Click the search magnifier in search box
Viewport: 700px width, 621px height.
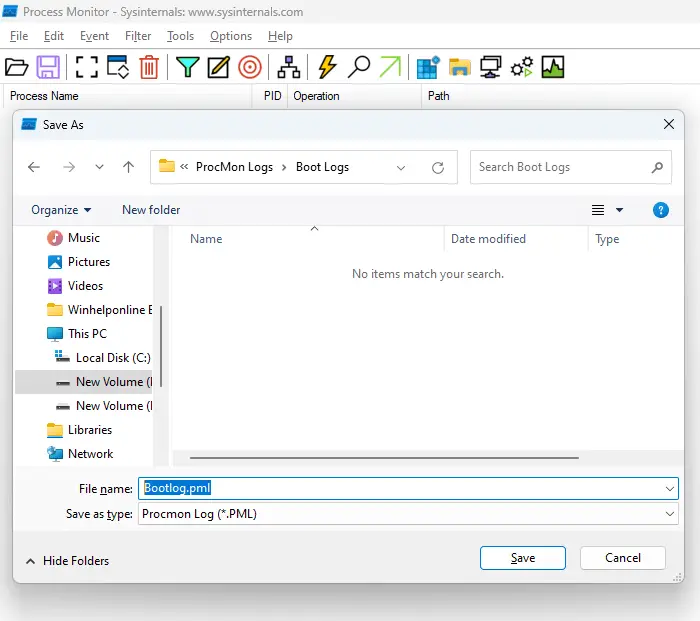tap(657, 167)
